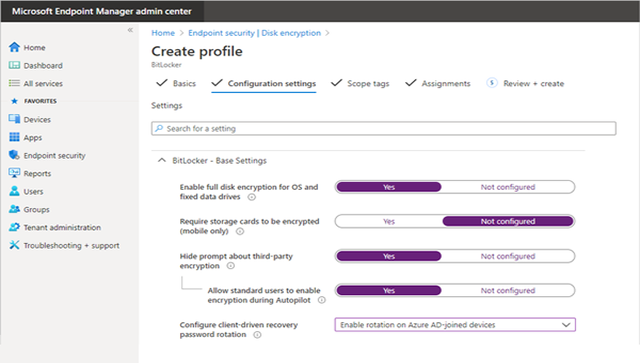Viewport: 640px width, 363px height.
Task: Select the Endpoint security shield icon
Action: tap(14, 155)
